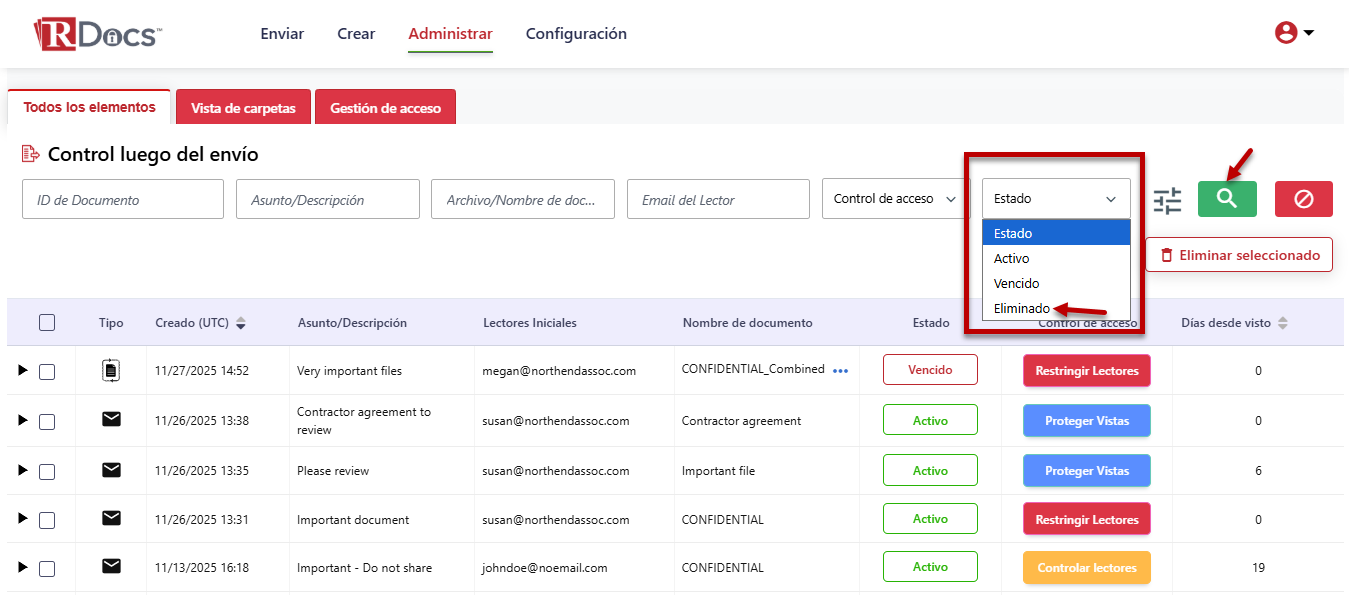
Task: Click Controlar lectores button for johndoe row
Action: [1086, 568]
